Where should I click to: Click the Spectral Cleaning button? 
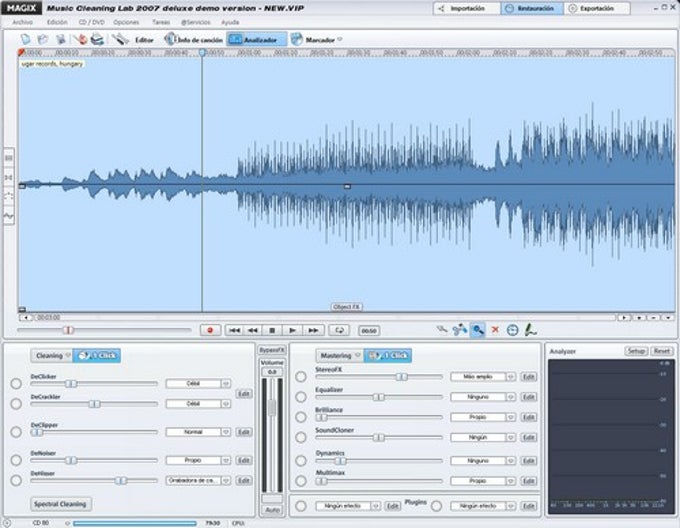coord(60,504)
